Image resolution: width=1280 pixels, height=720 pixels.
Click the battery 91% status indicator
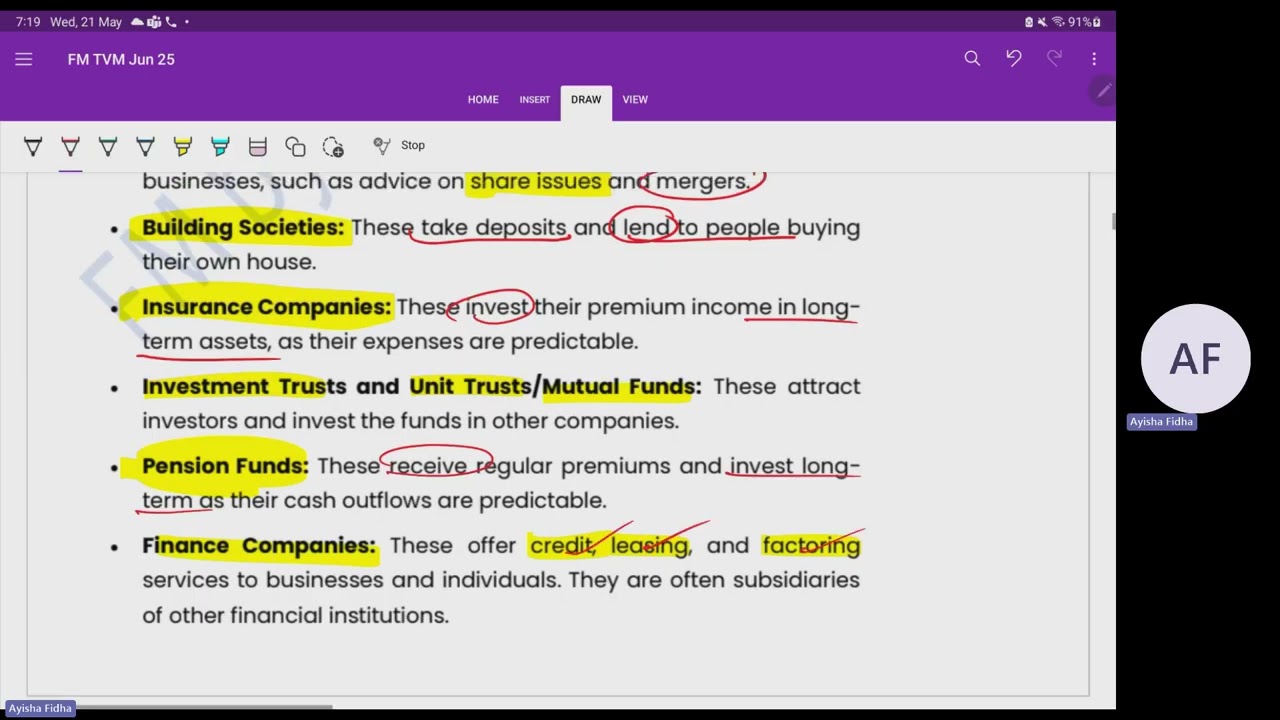pyautogui.click(x=1084, y=22)
